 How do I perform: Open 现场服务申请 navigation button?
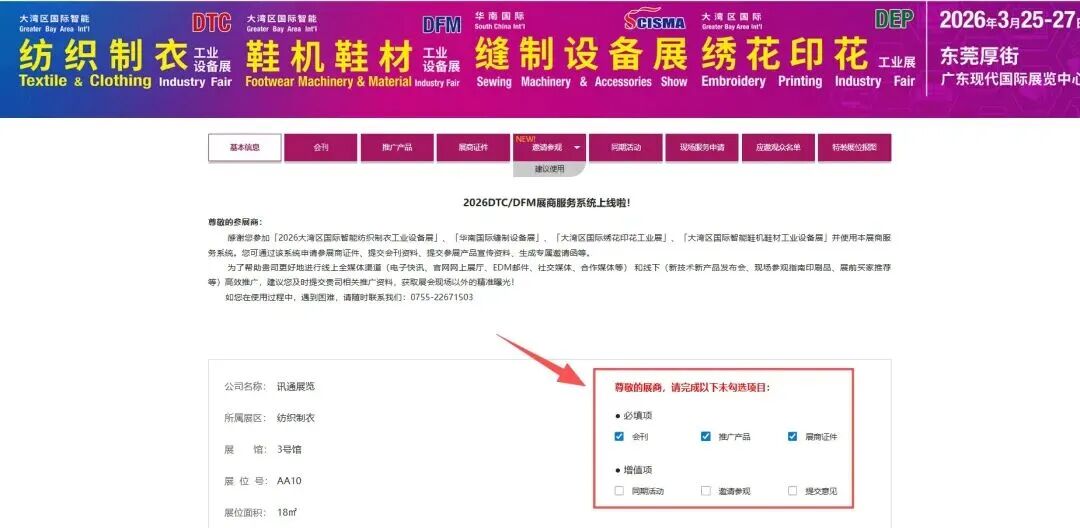pos(702,147)
